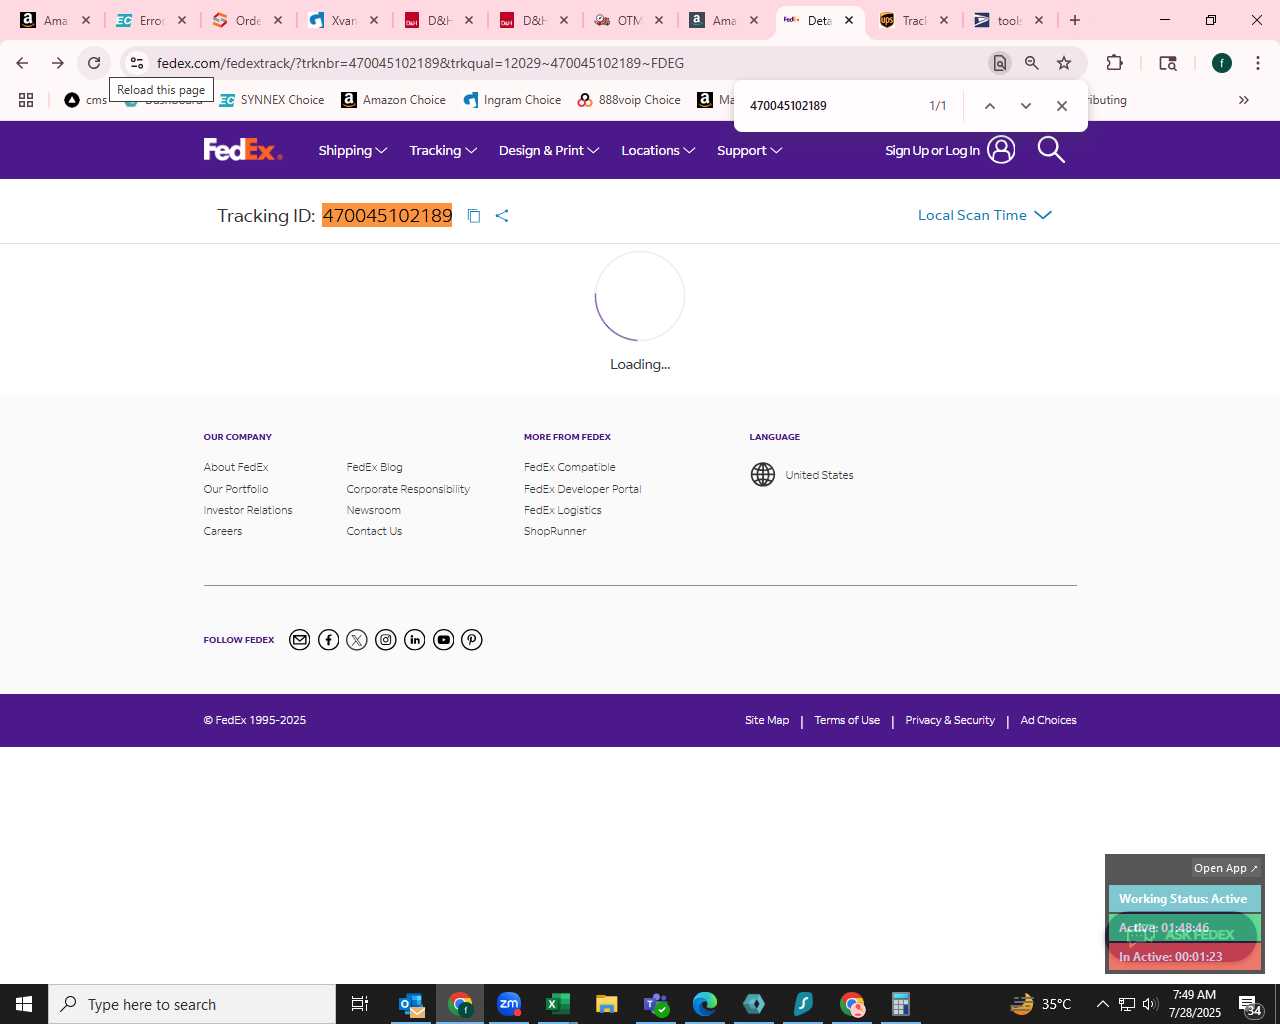Go back with browser back arrow

point(22,63)
